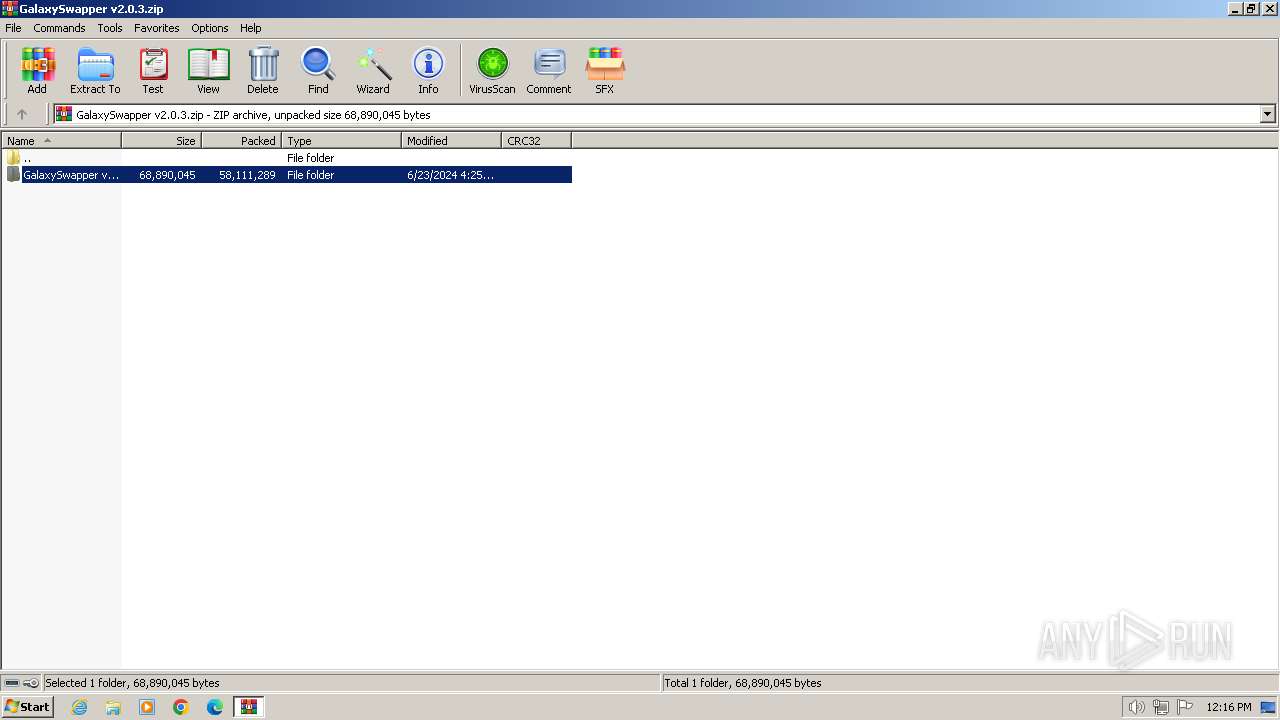This screenshot has height=720, width=1280.
Task: Click the Extract To toolbar icon
Action: point(95,71)
